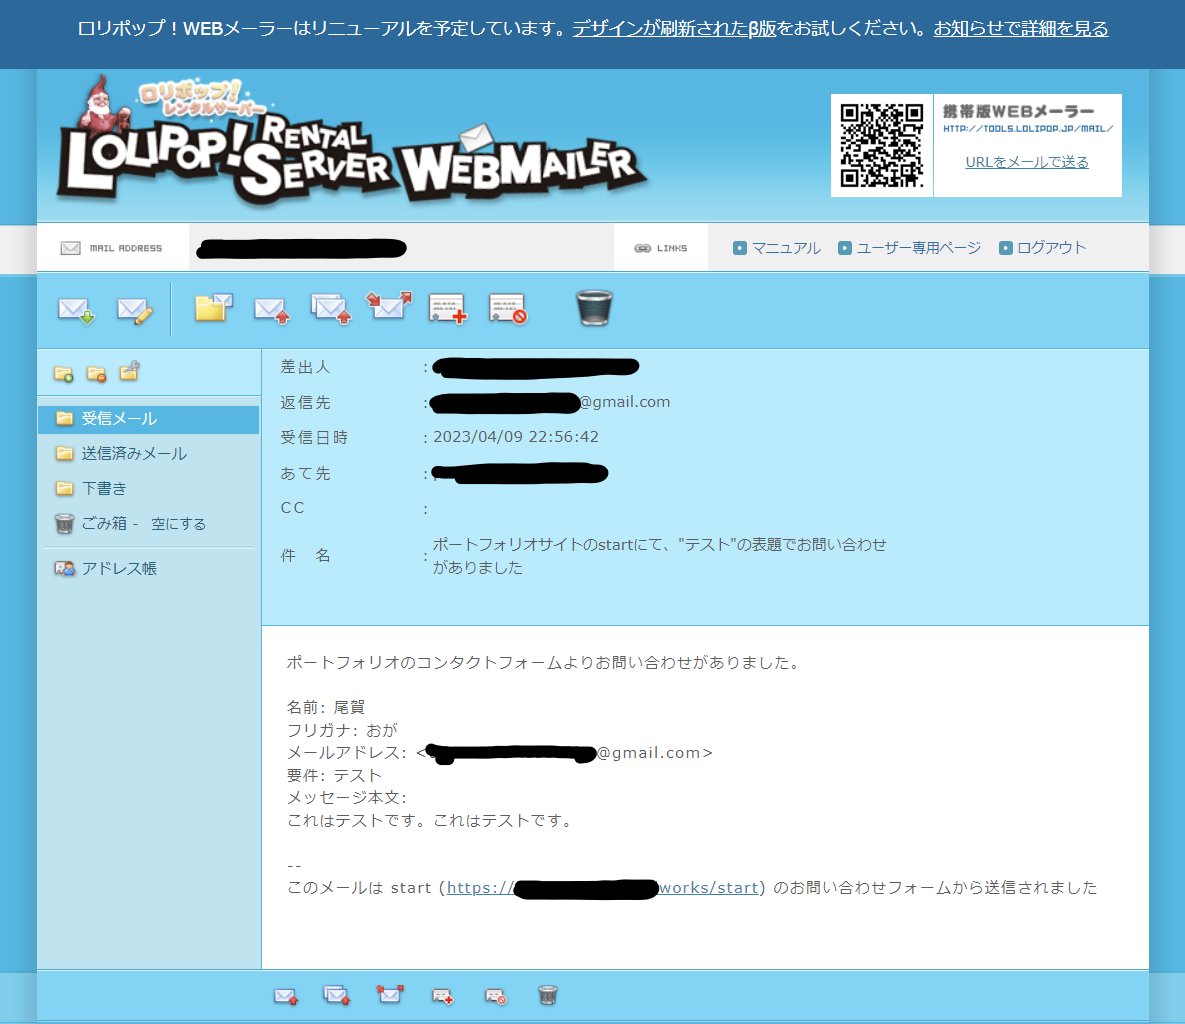Move this message to another folder
This screenshot has width=1185, height=1024.
pyautogui.click(x=213, y=308)
